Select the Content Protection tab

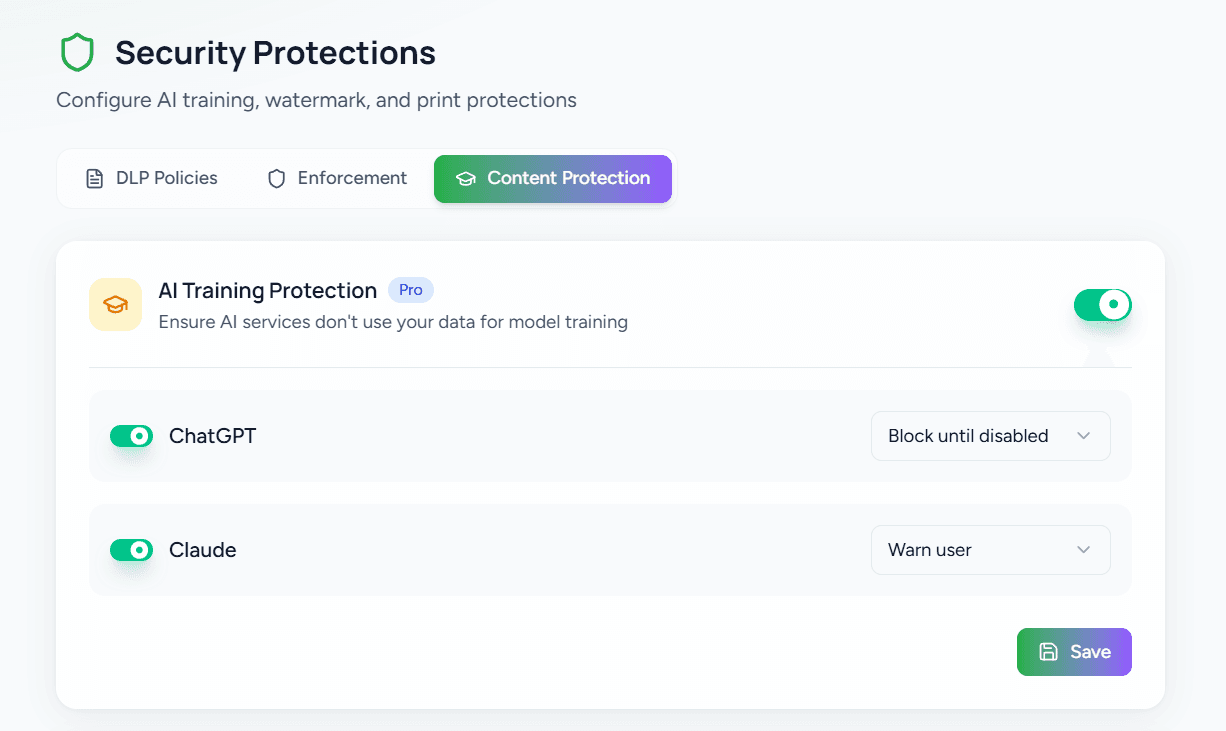[552, 178]
